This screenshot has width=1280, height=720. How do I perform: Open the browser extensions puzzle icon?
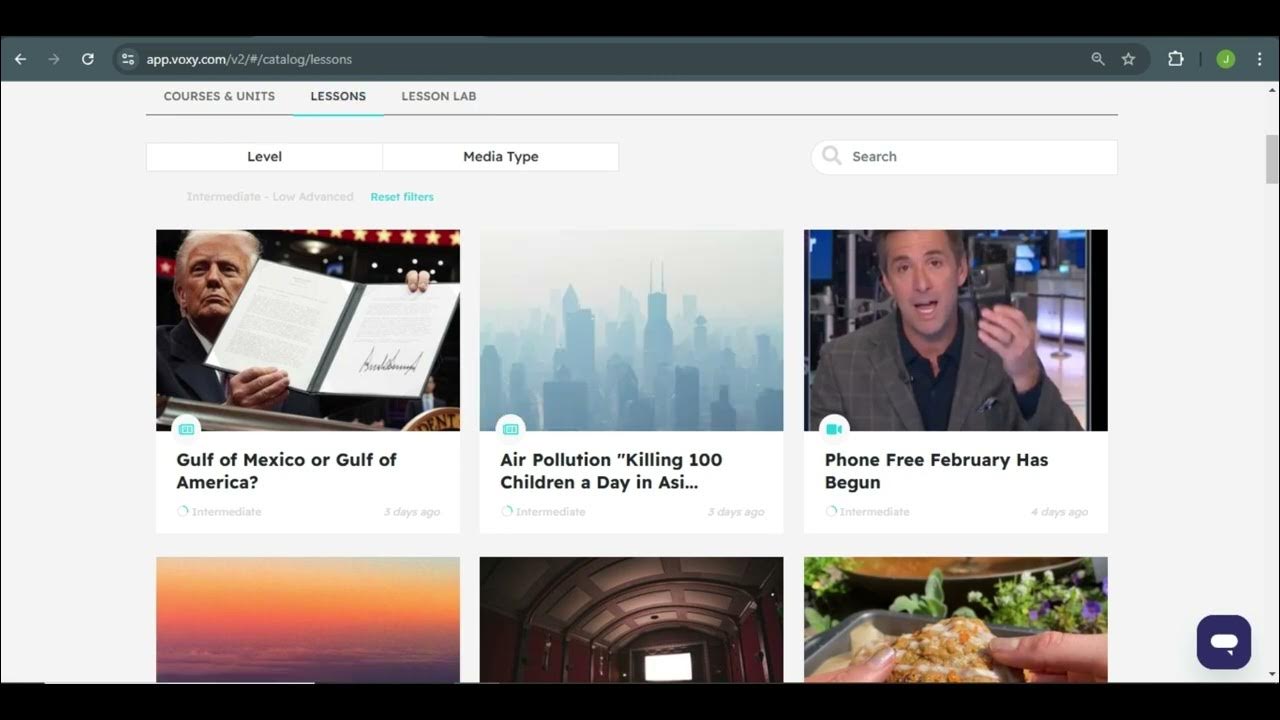click(x=1176, y=59)
